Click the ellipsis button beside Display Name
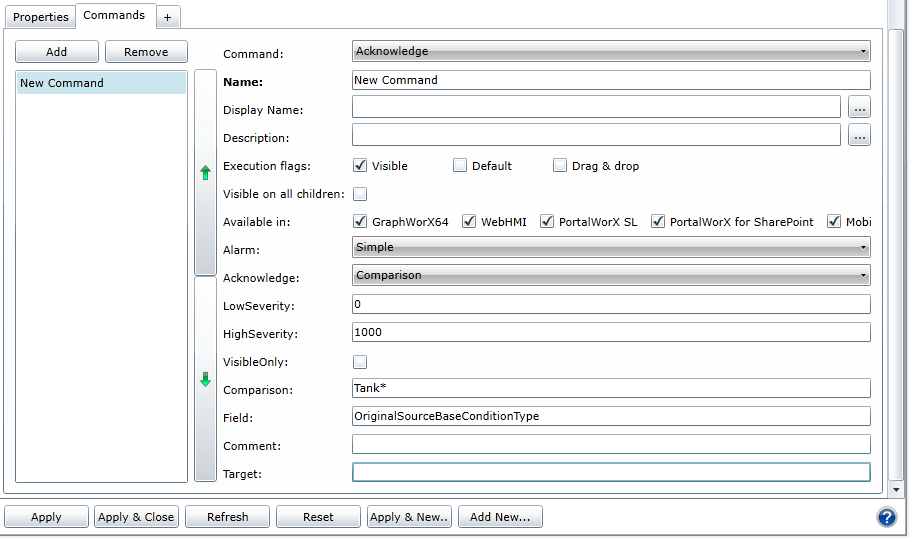The width and height of the screenshot is (910, 538). click(x=859, y=107)
